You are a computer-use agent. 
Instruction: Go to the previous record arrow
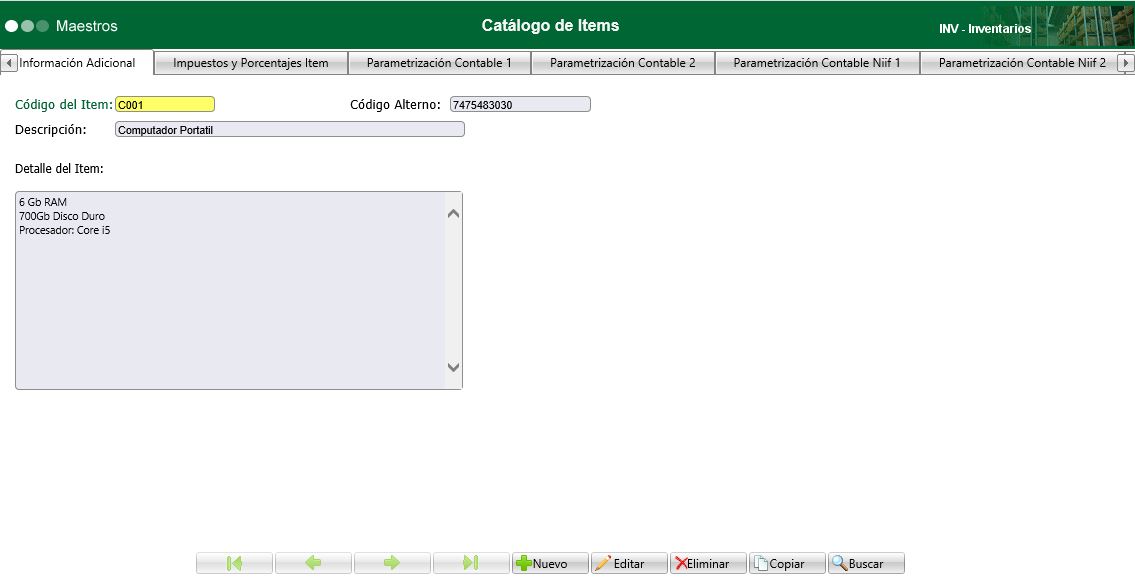(x=313, y=563)
